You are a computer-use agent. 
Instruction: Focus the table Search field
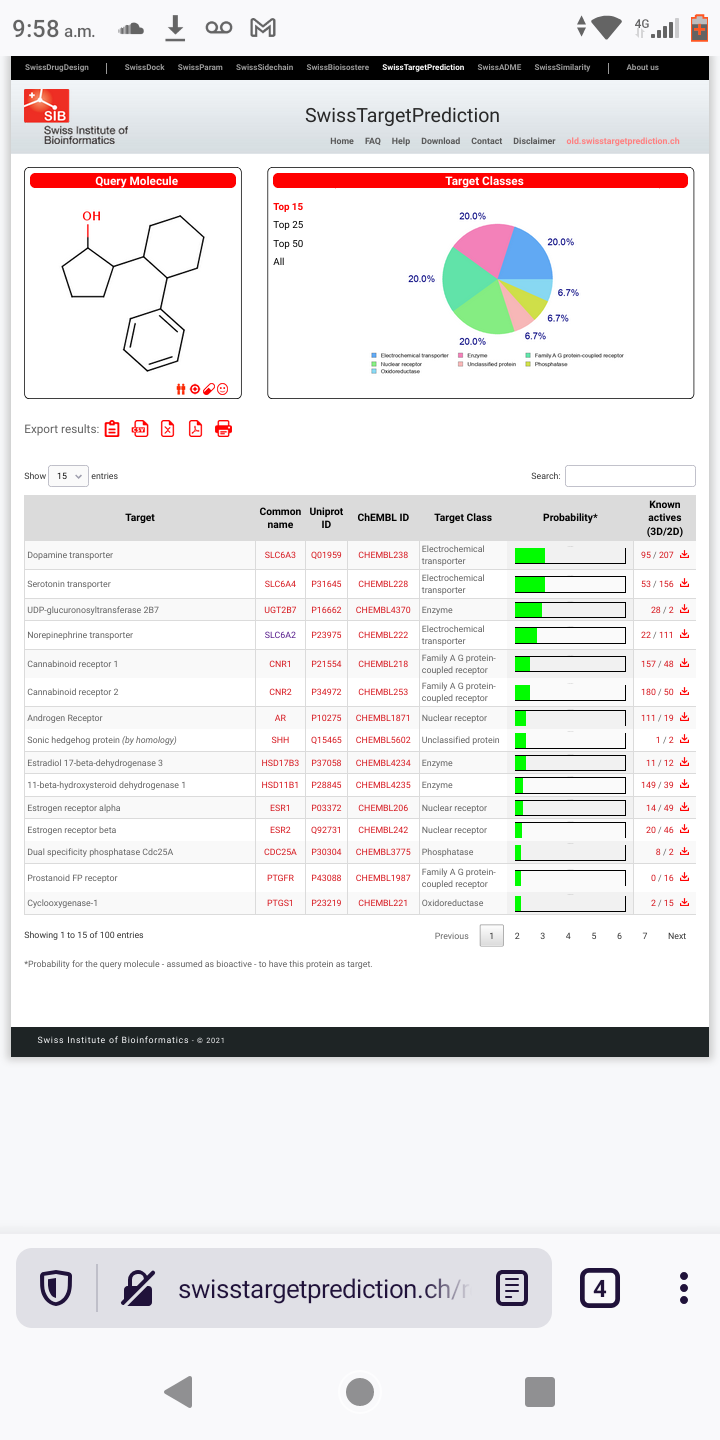tap(630, 476)
